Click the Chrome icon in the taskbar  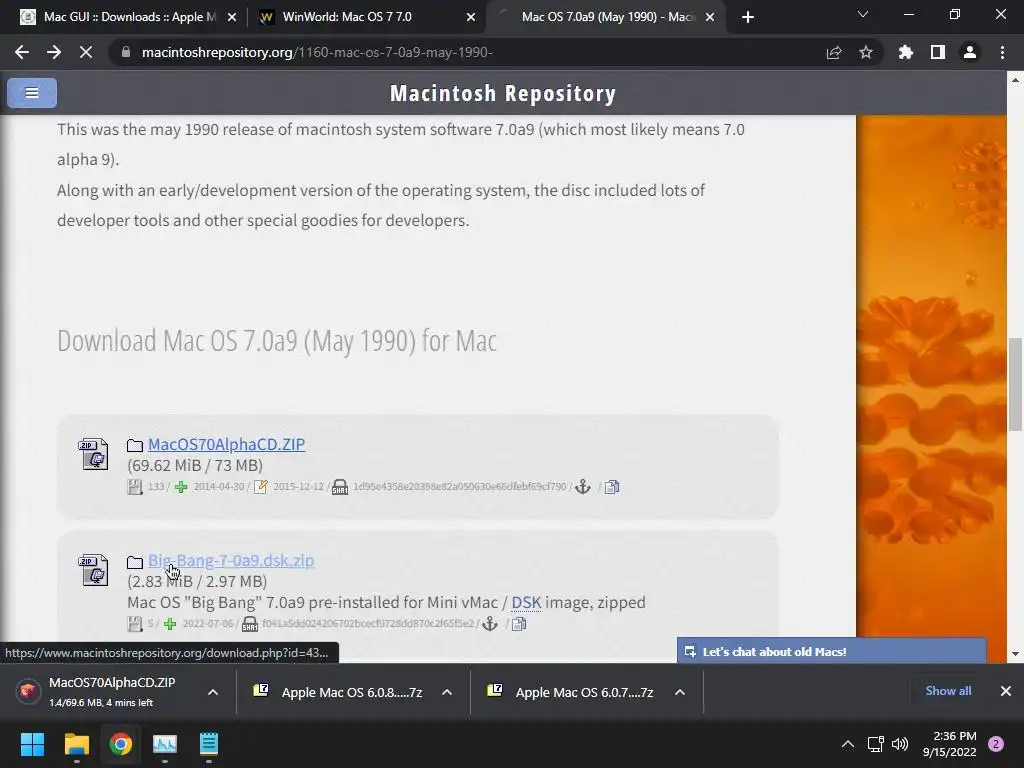(121, 744)
